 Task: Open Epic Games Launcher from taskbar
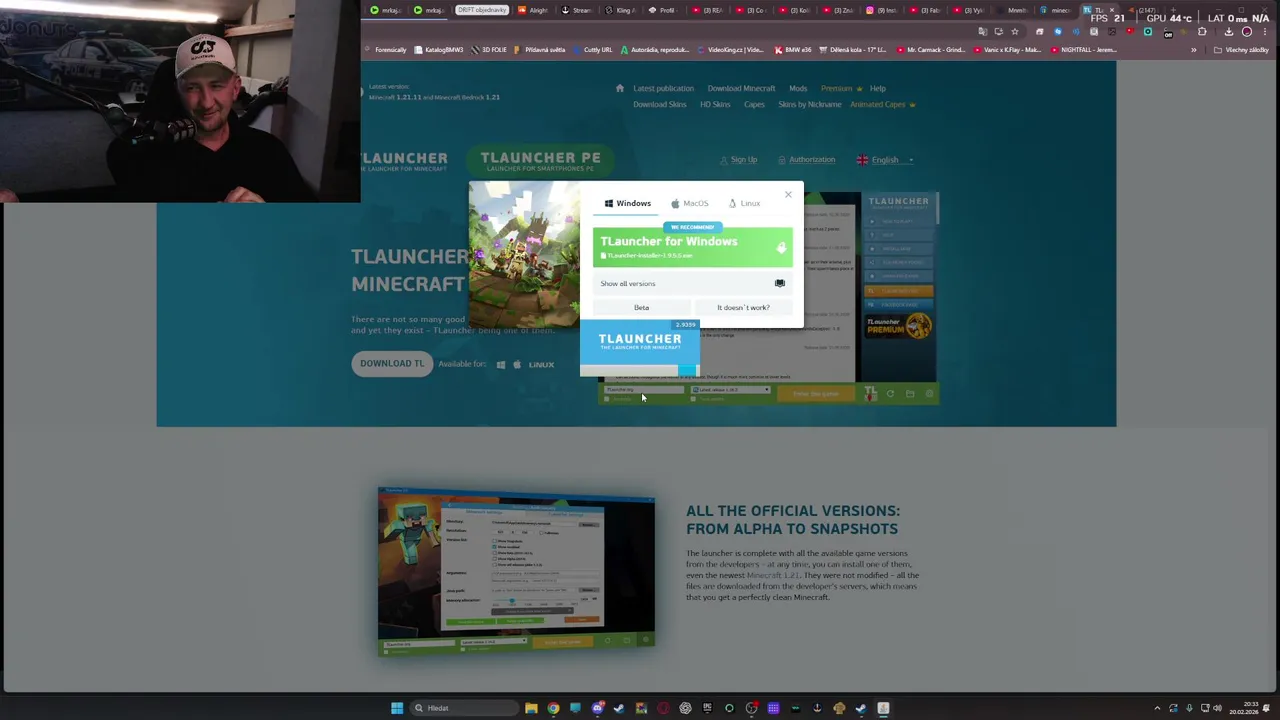click(707, 708)
